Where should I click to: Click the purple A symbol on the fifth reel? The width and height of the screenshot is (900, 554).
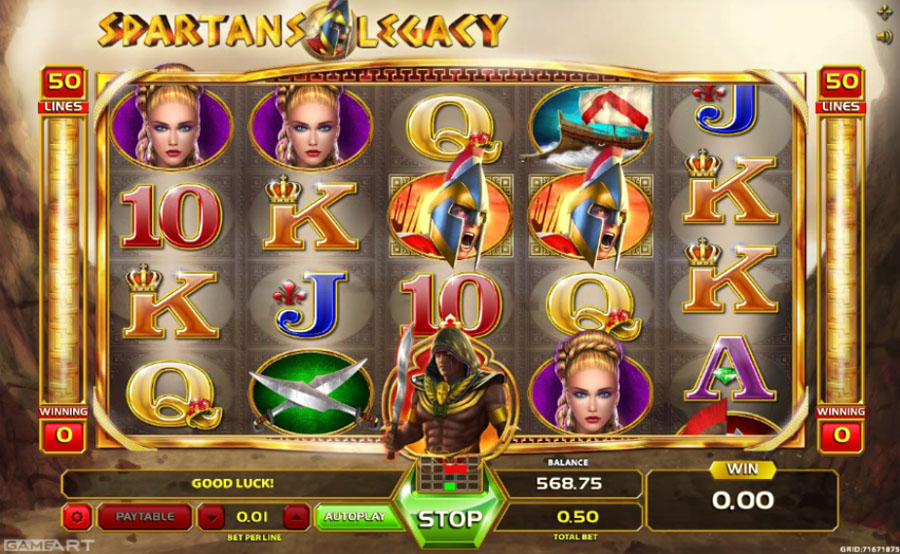(729, 369)
